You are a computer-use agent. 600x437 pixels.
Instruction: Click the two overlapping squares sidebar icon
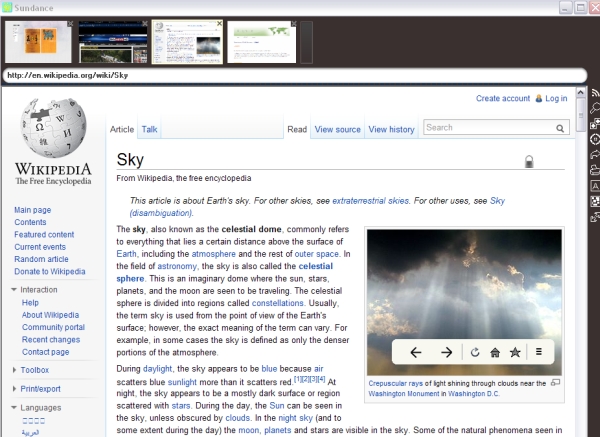click(595, 124)
